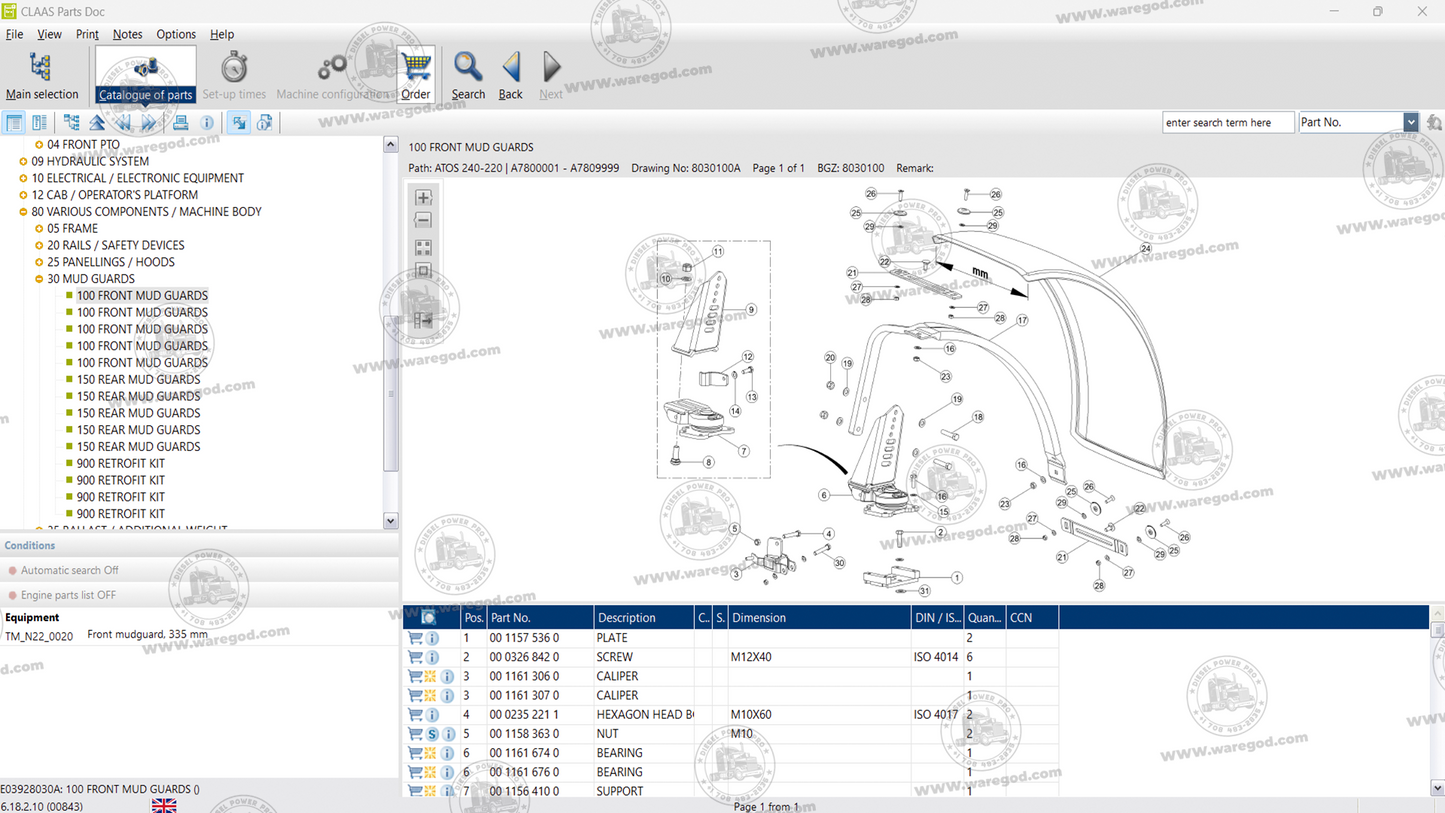Click the parts table scrollbar down arrow
This screenshot has height=813, width=1445.
(x=1437, y=788)
